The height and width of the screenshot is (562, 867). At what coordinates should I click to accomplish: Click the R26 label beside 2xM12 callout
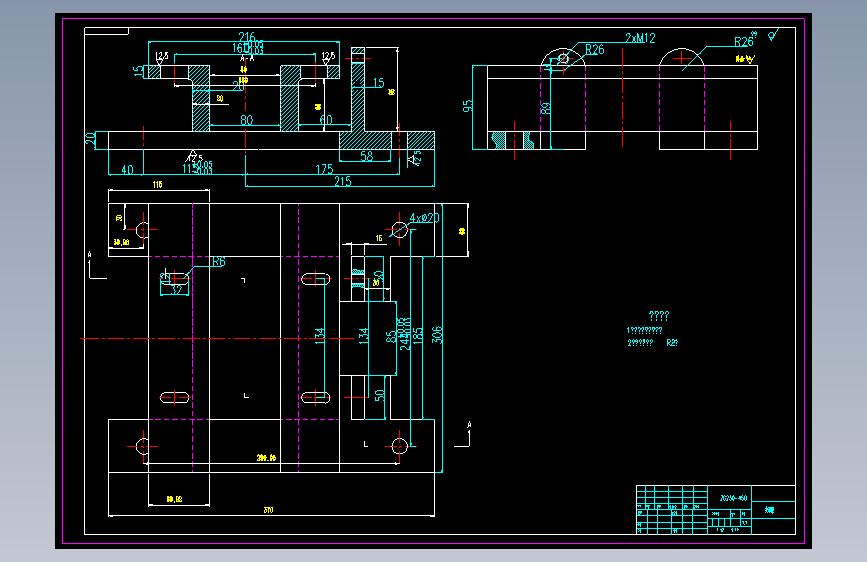(595, 50)
